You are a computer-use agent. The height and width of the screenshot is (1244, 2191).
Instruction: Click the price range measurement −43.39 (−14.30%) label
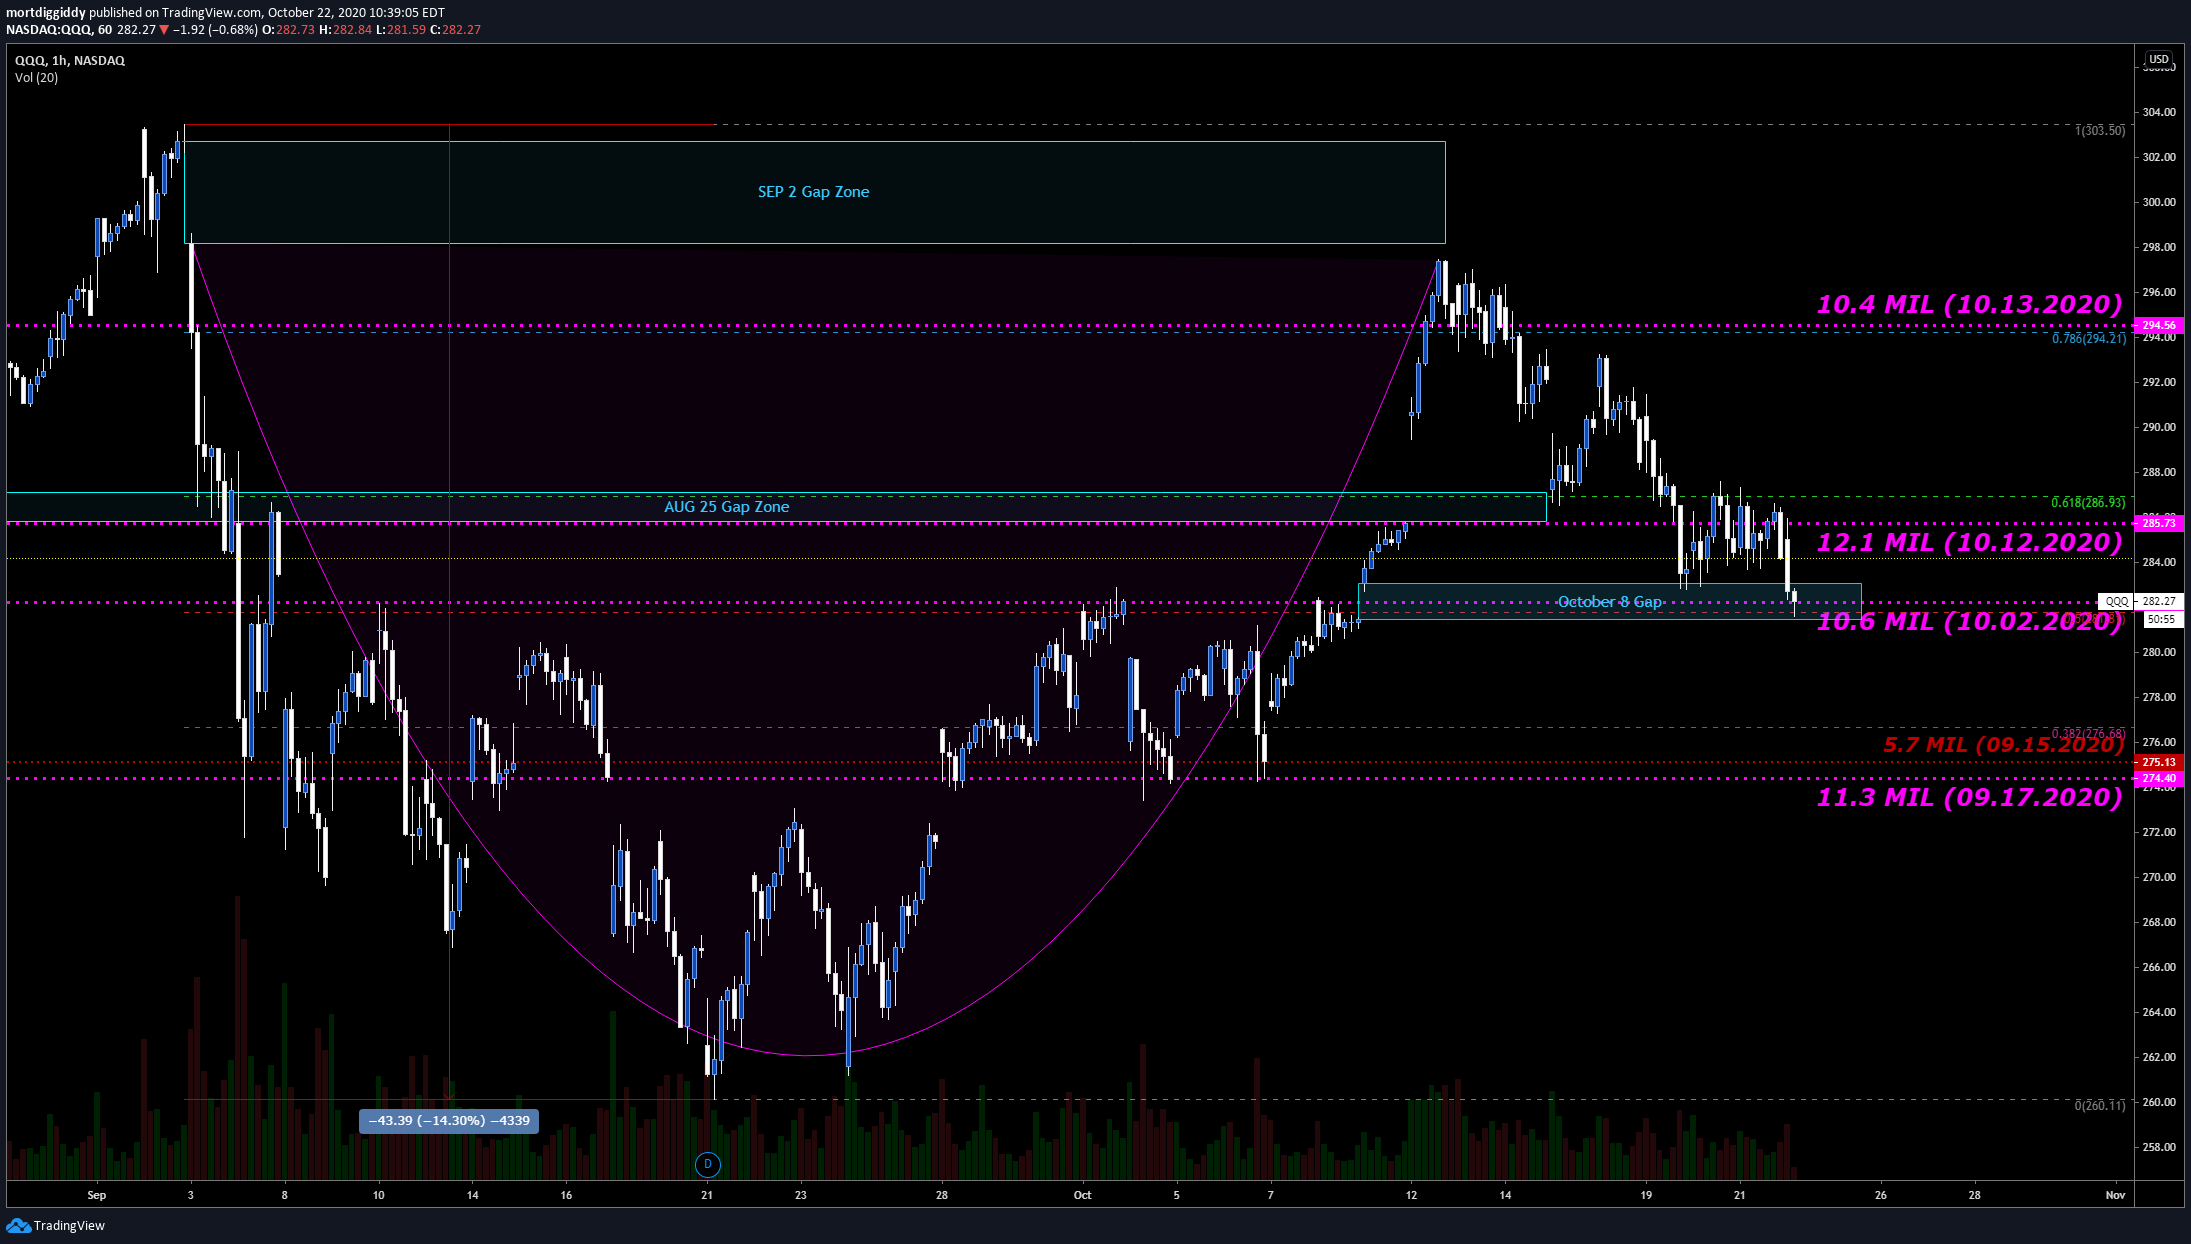pos(449,1120)
